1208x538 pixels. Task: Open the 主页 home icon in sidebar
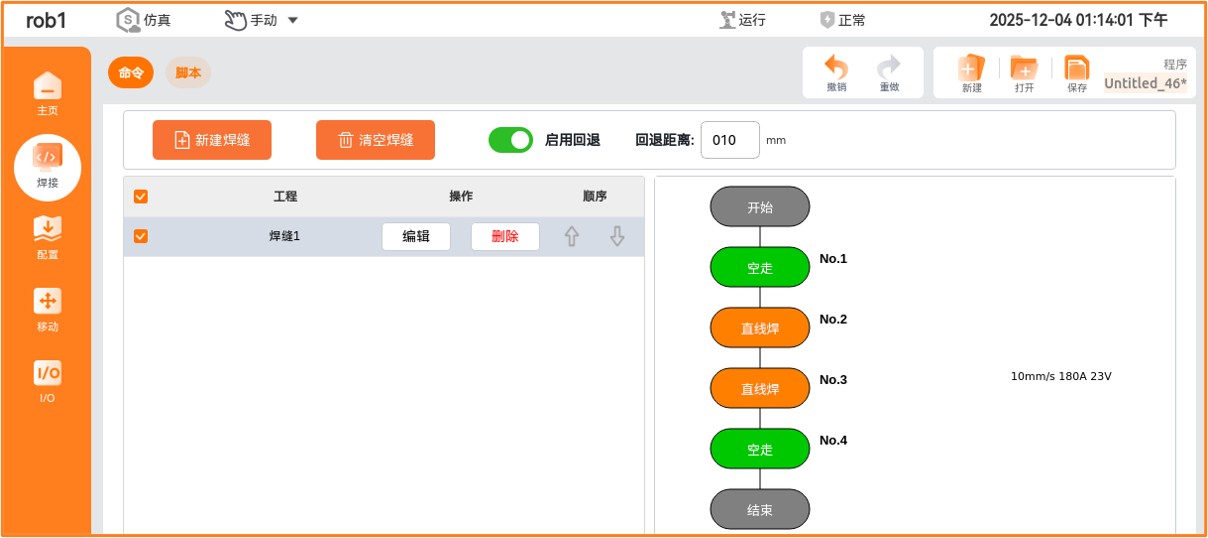coord(47,88)
